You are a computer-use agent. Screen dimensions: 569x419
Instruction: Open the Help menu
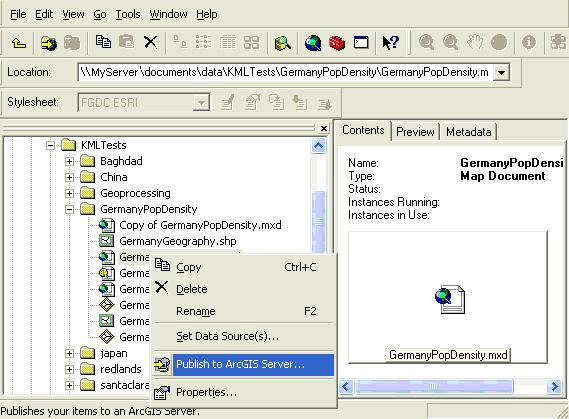[x=207, y=14]
